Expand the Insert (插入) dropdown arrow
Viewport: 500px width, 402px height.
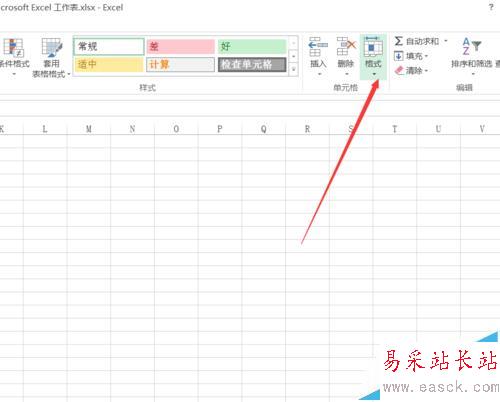pyautogui.click(x=319, y=74)
